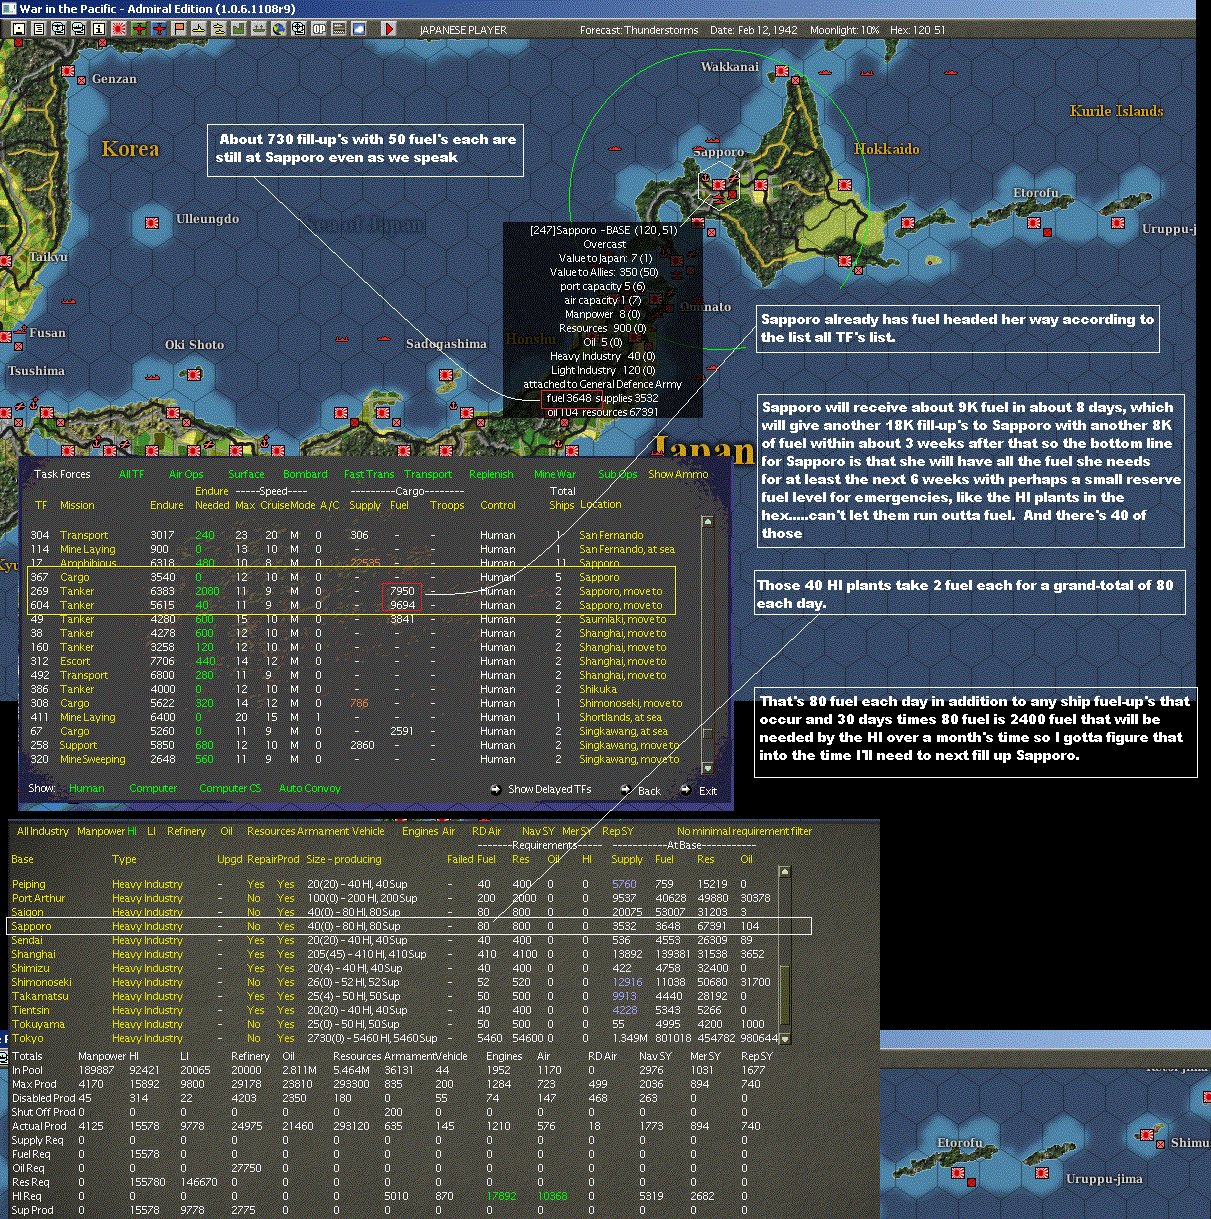Click the Genzan base flag on map

pos(69,73)
